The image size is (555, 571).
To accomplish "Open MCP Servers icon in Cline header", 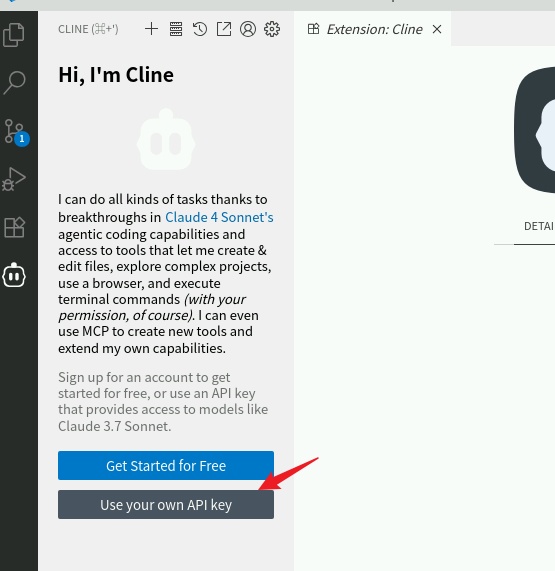I will click(x=176, y=29).
